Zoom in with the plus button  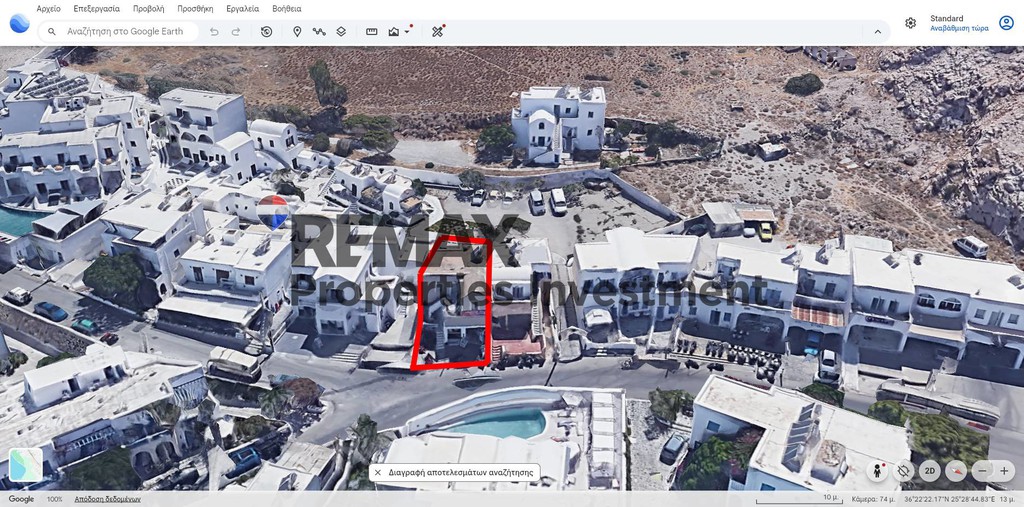[x=1004, y=470]
